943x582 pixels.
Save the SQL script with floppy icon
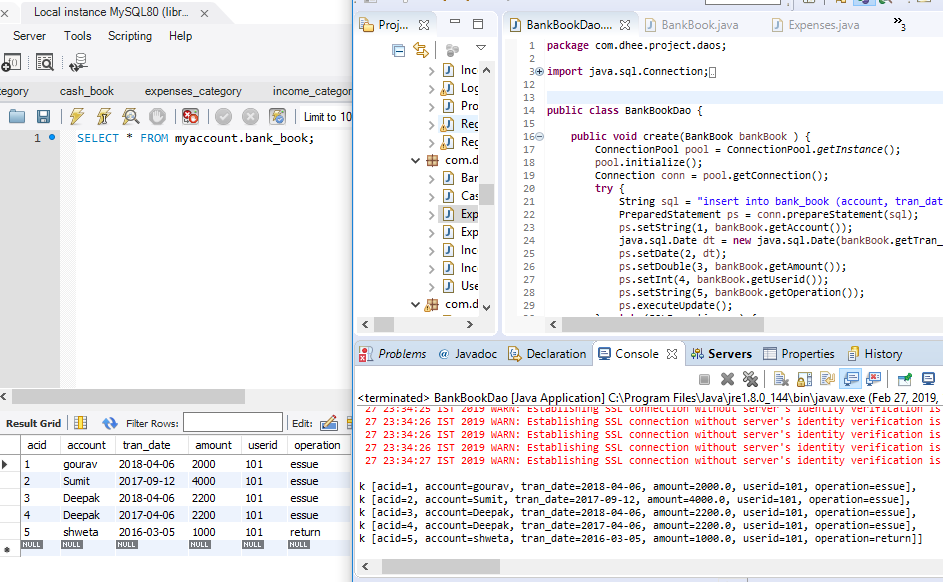(43, 116)
